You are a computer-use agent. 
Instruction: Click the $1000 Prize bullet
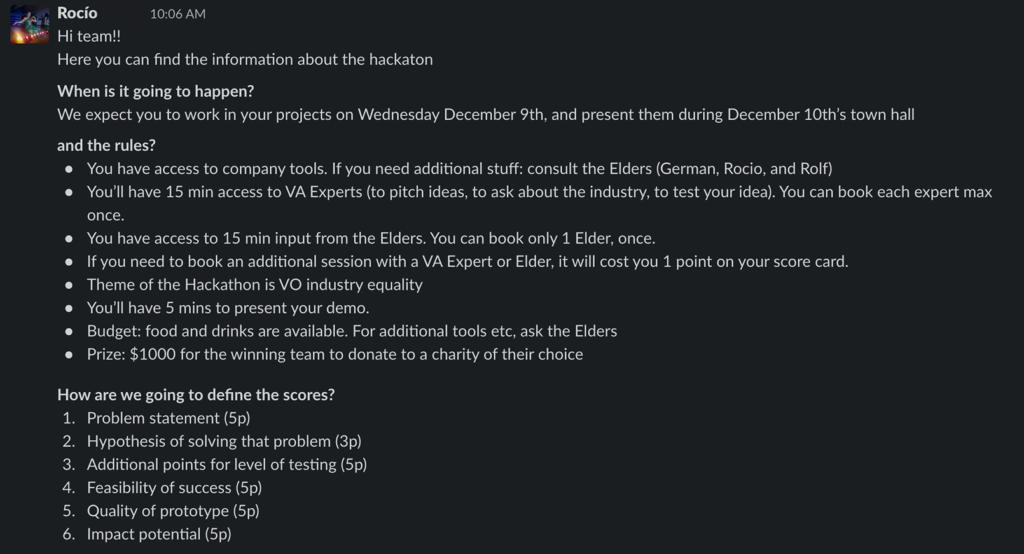334,354
